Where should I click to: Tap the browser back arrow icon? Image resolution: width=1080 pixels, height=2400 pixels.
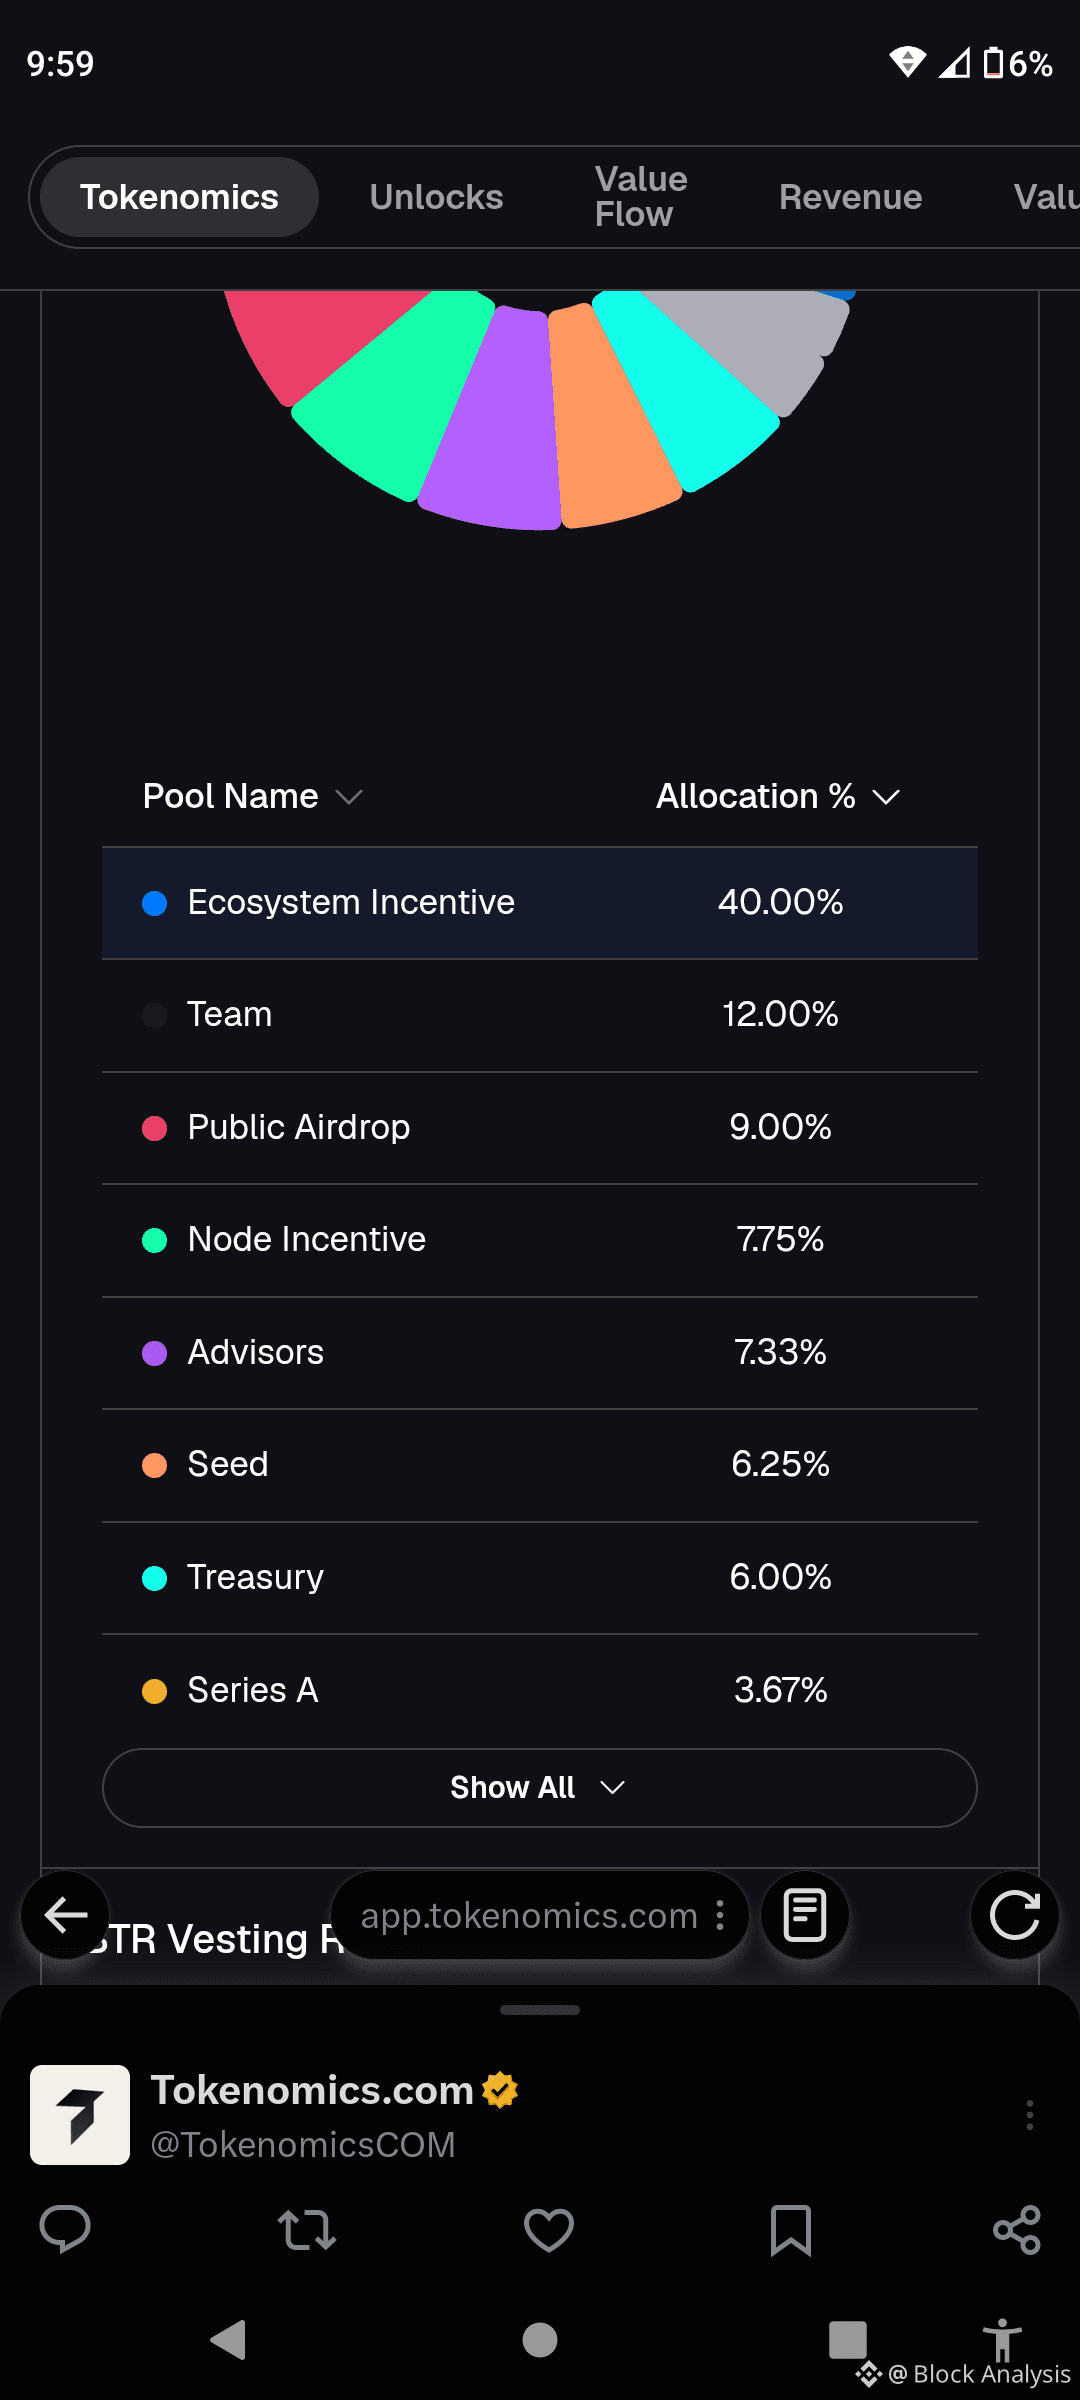tap(66, 1915)
